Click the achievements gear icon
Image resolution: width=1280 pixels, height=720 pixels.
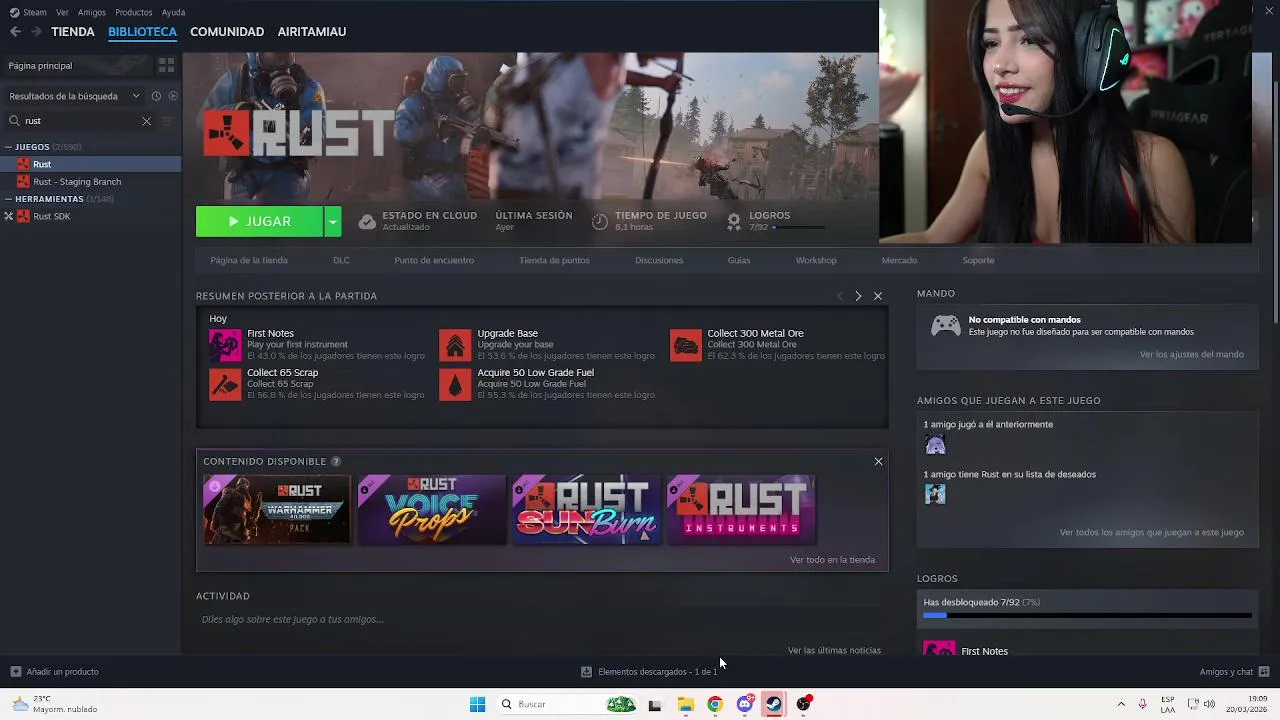[x=734, y=221]
